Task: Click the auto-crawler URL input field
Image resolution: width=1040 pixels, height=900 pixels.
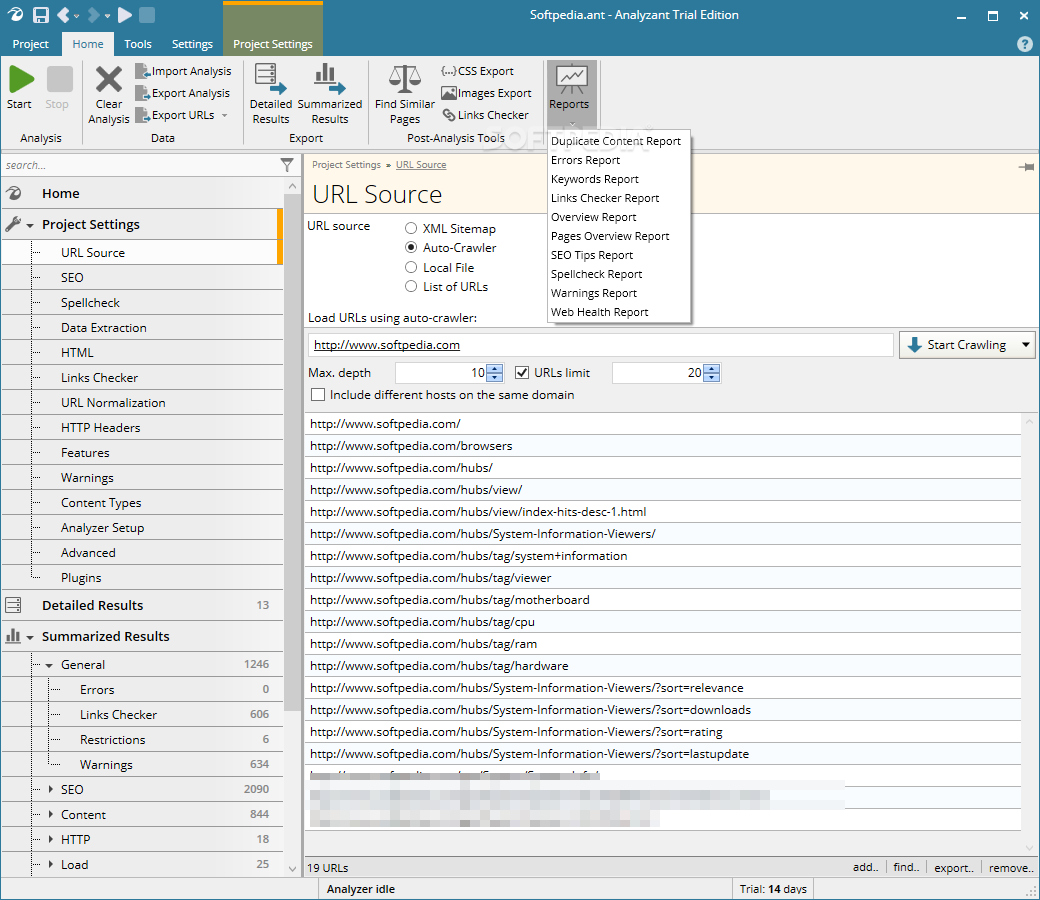Action: tap(600, 345)
